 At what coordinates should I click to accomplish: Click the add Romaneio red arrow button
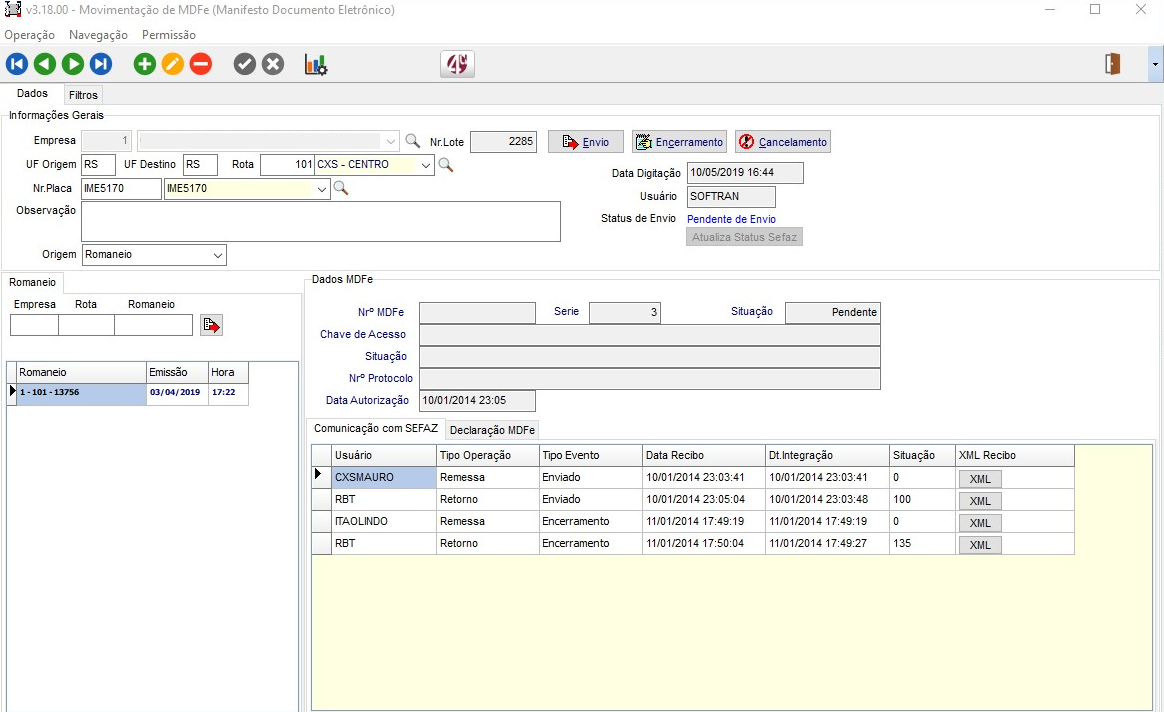[x=211, y=325]
